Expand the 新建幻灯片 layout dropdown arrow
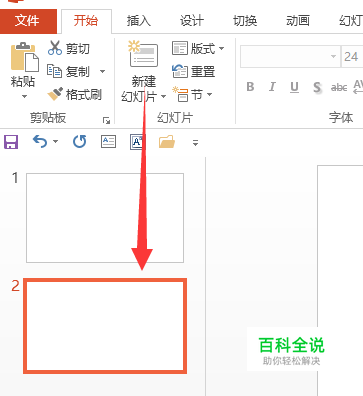The image size is (363, 396). 163,96
